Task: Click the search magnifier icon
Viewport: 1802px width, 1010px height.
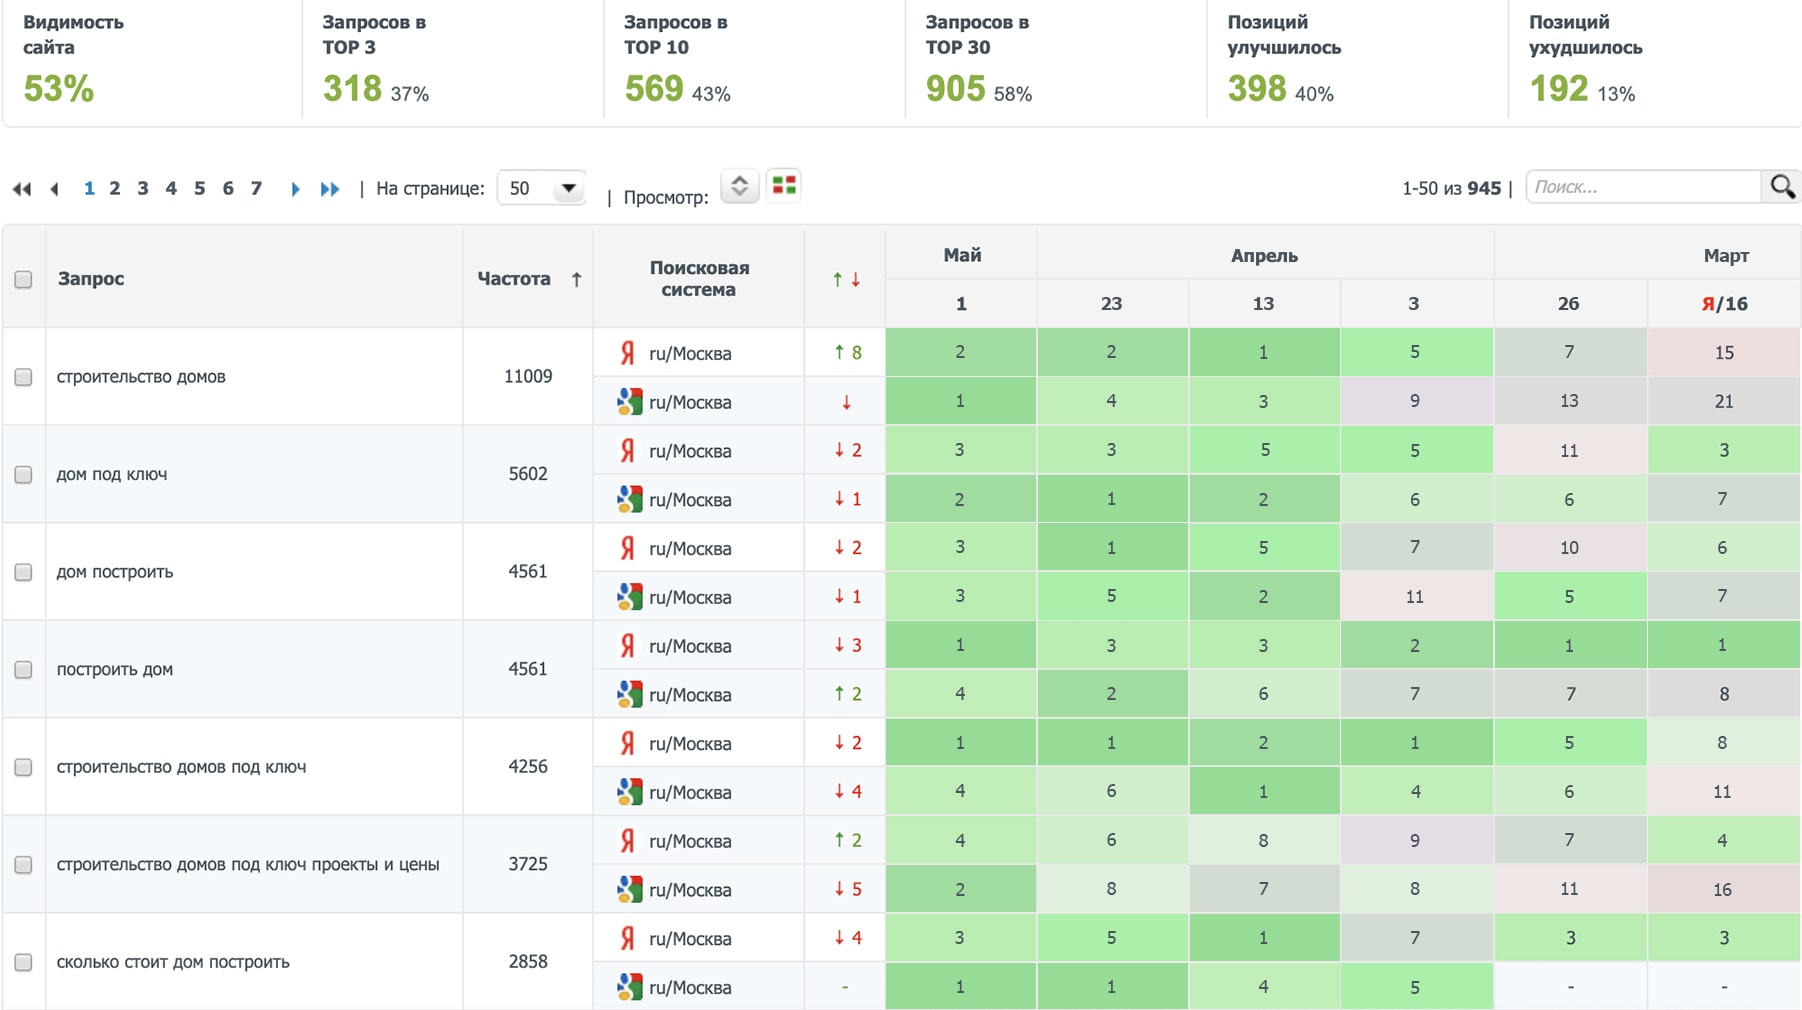Action: [1781, 187]
